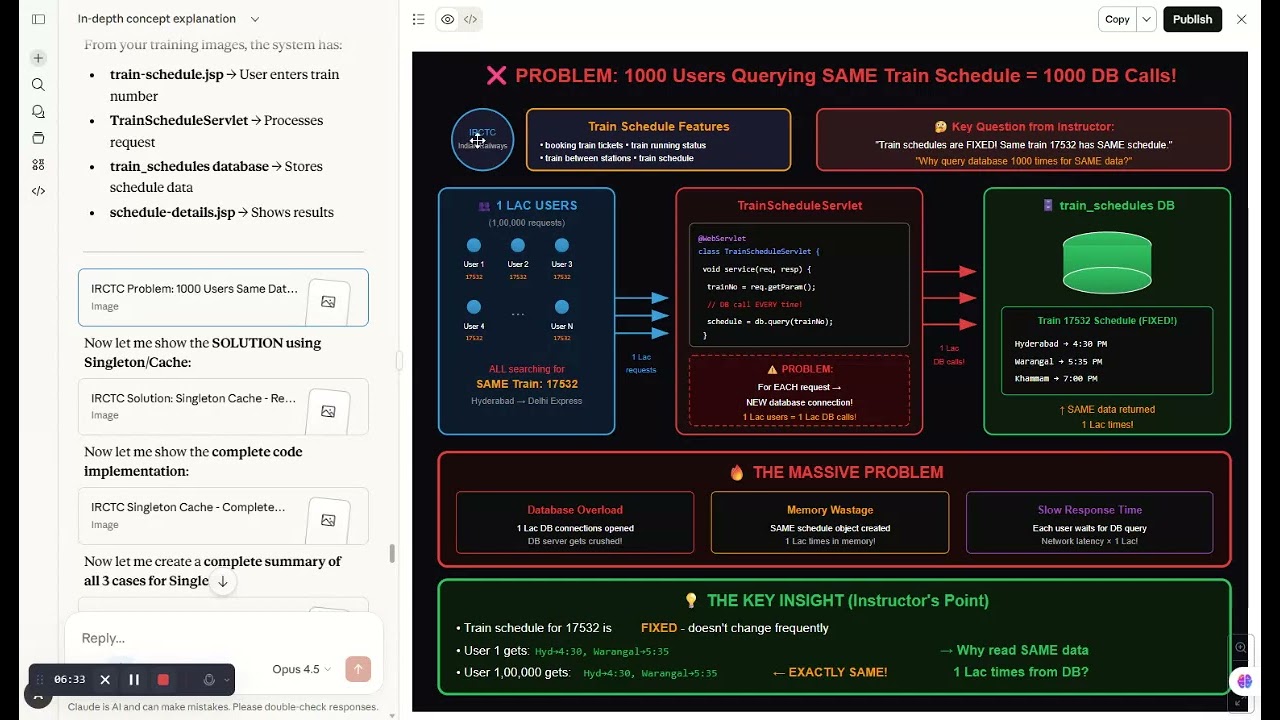The width and height of the screenshot is (1280, 720).
Task: Click the IRCTC Indian Railways logo circle
Action: [x=482, y=139]
